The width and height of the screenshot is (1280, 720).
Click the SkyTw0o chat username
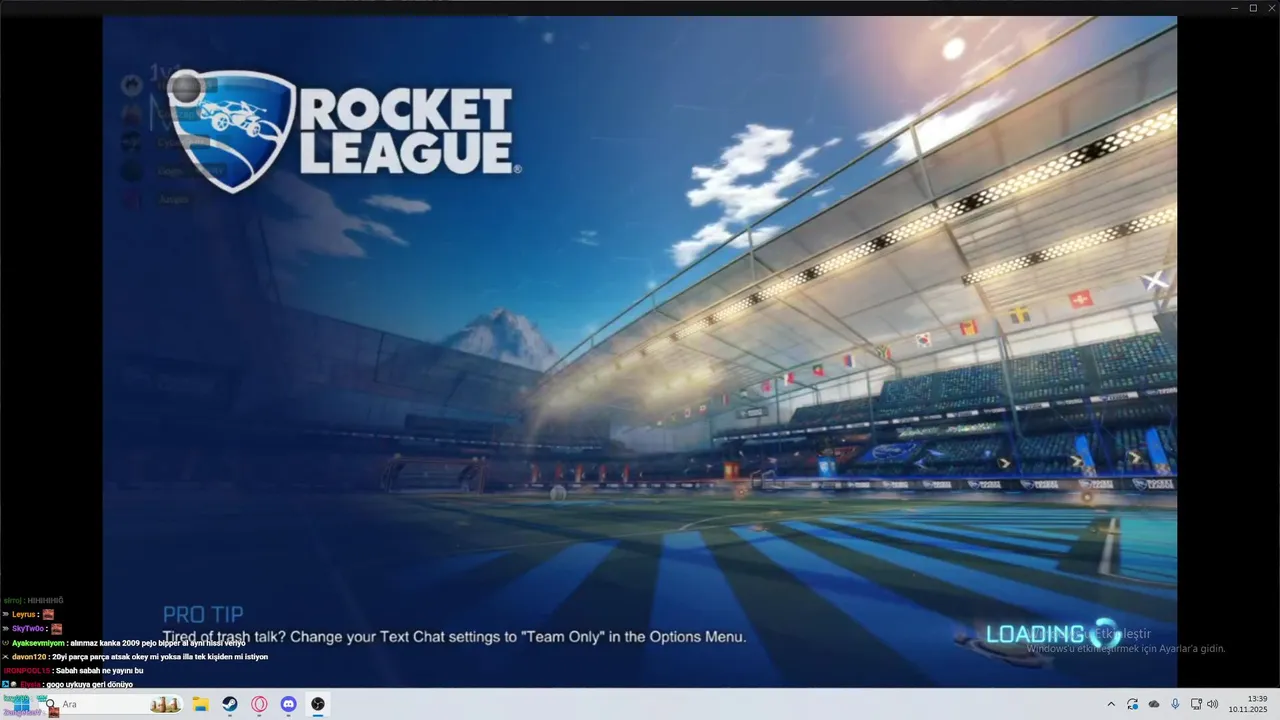tap(28, 629)
